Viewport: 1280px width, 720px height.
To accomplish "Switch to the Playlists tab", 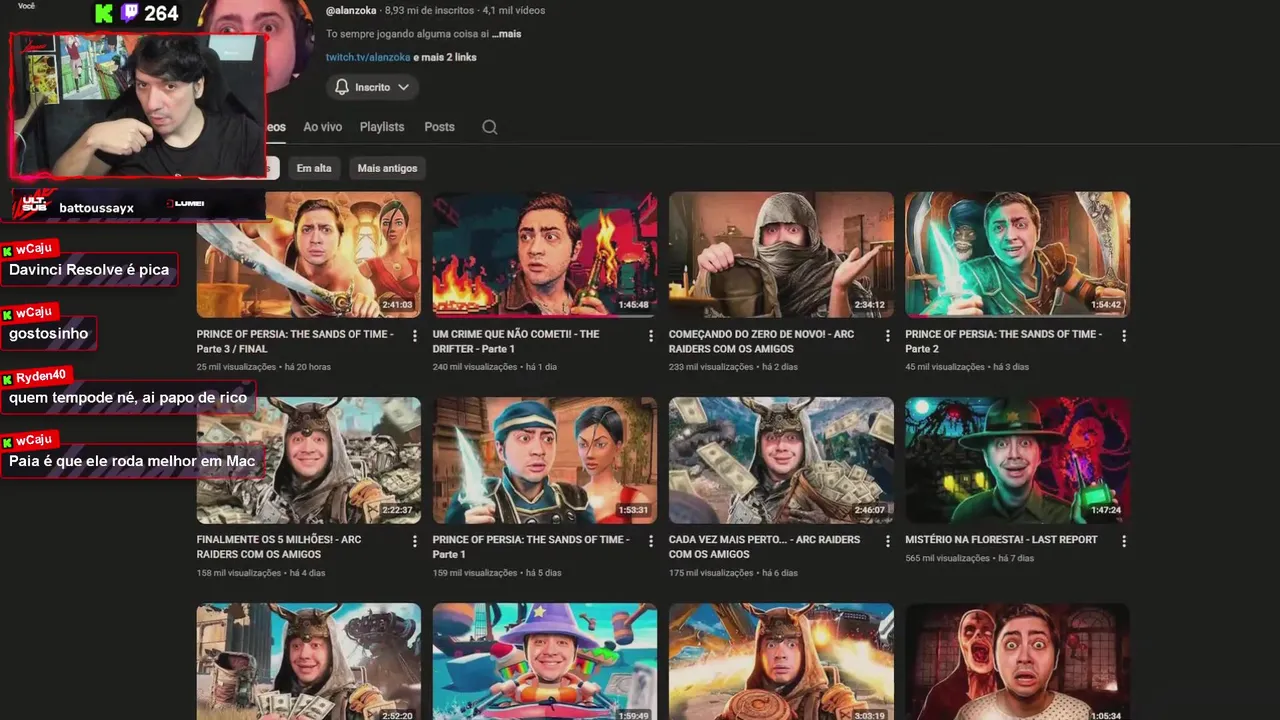I will (382, 127).
